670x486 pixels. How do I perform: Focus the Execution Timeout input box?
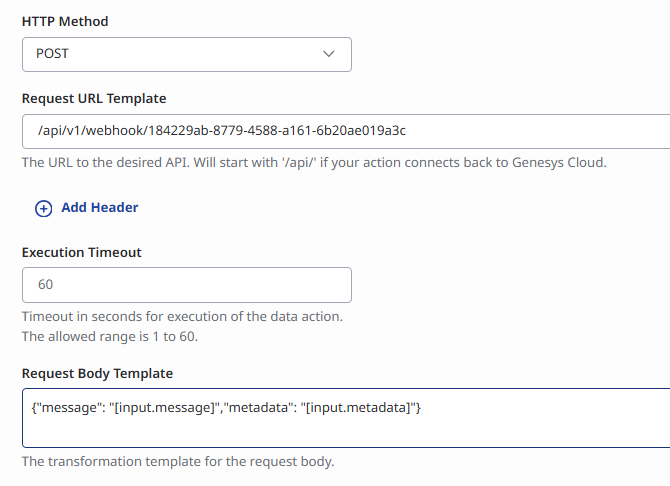coord(186,285)
